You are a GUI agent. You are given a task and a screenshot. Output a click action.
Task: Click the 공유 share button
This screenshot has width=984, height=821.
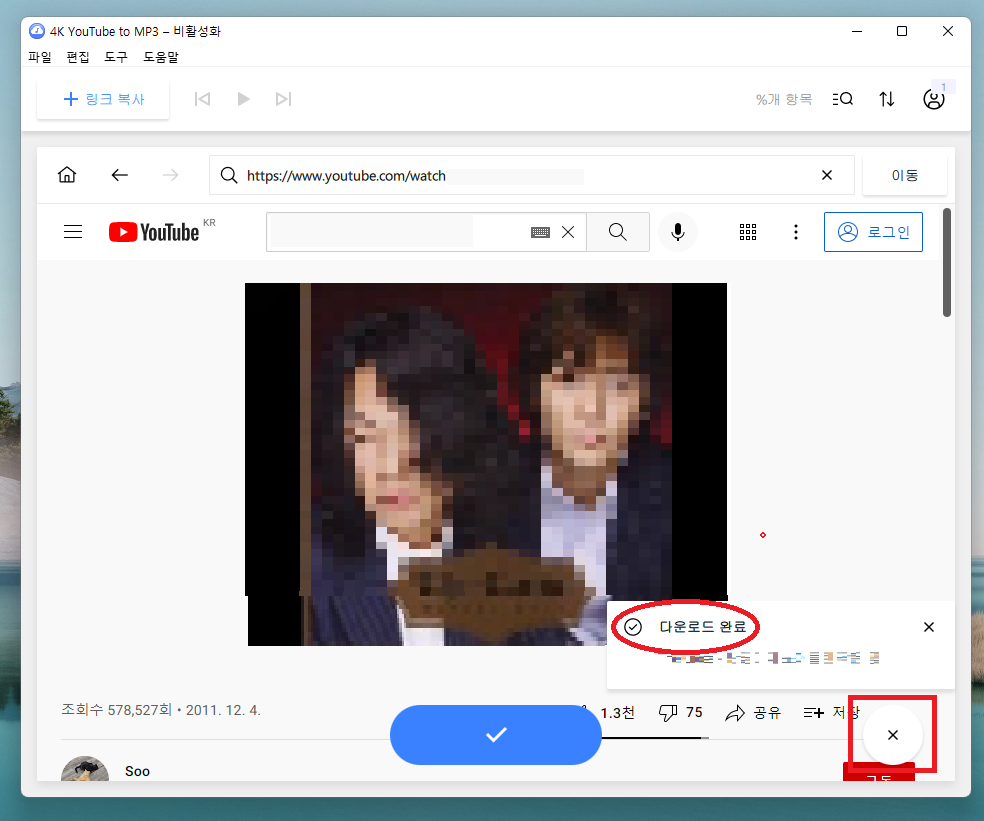point(753,712)
